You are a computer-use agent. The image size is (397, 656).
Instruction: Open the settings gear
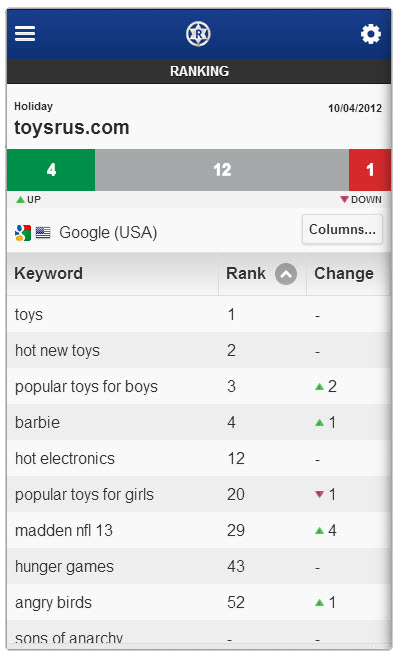coord(371,34)
